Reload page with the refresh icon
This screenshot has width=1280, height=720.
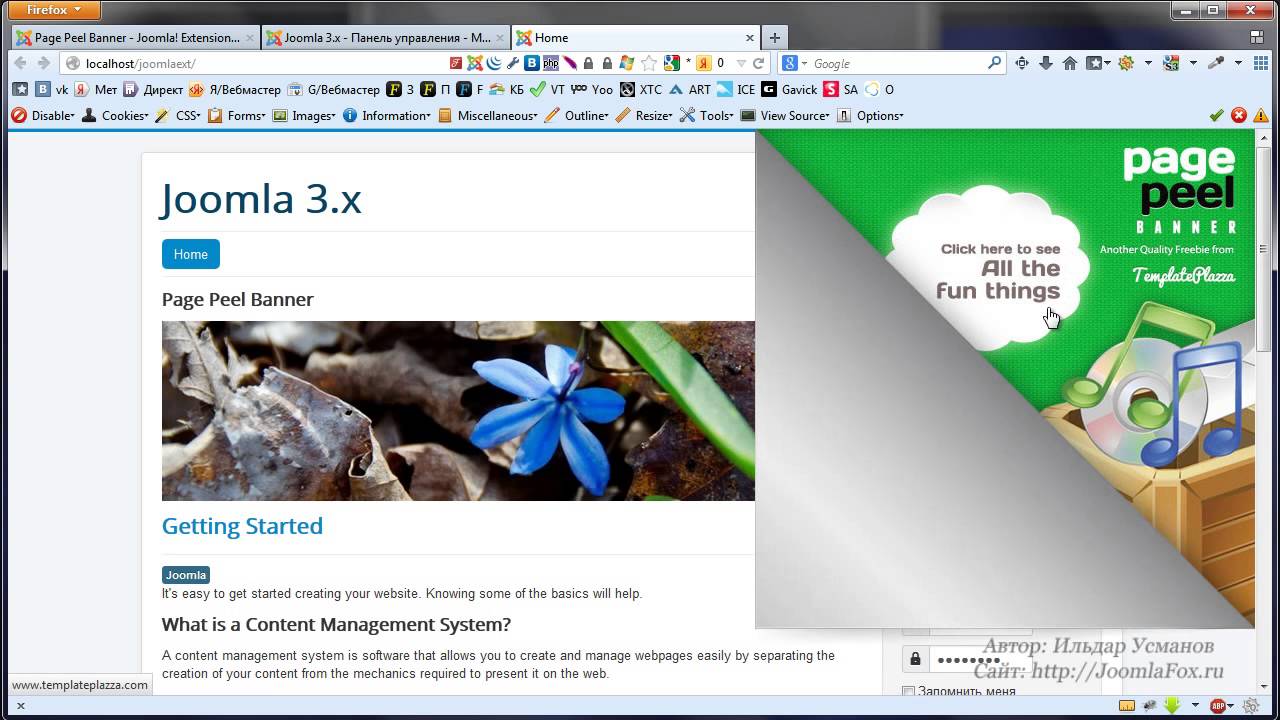(x=759, y=63)
